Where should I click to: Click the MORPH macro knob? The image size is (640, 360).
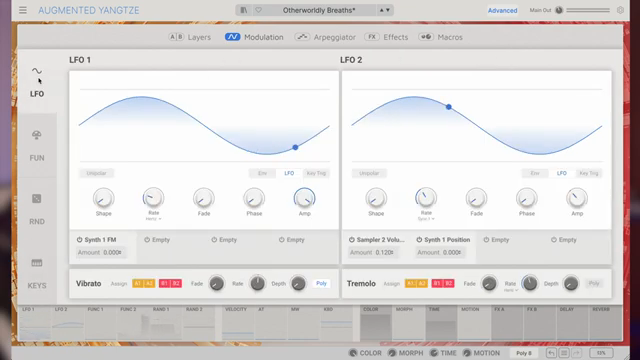[392, 353]
